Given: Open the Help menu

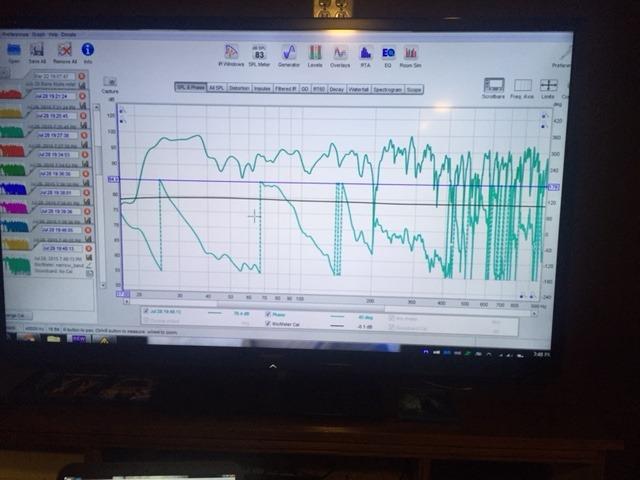Looking at the screenshot, I should [53, 35].
